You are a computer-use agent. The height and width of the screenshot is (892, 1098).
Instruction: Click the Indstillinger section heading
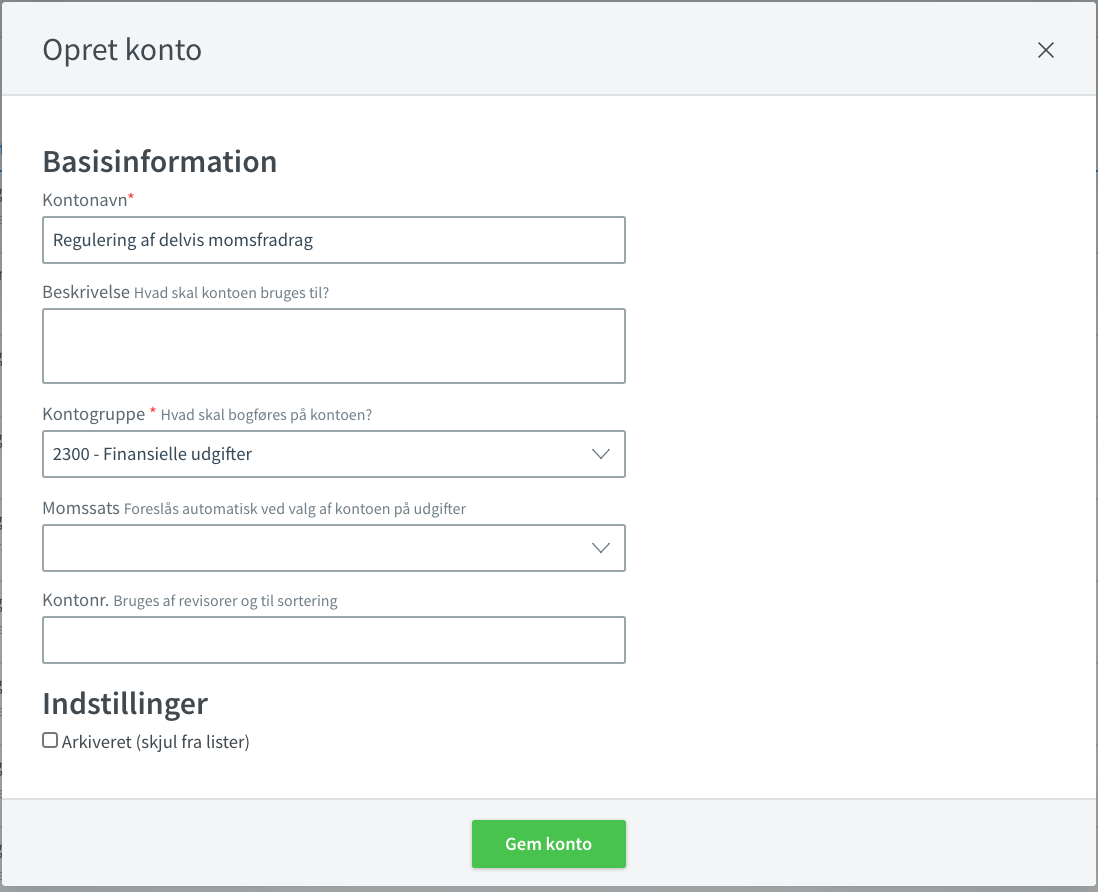125,704
